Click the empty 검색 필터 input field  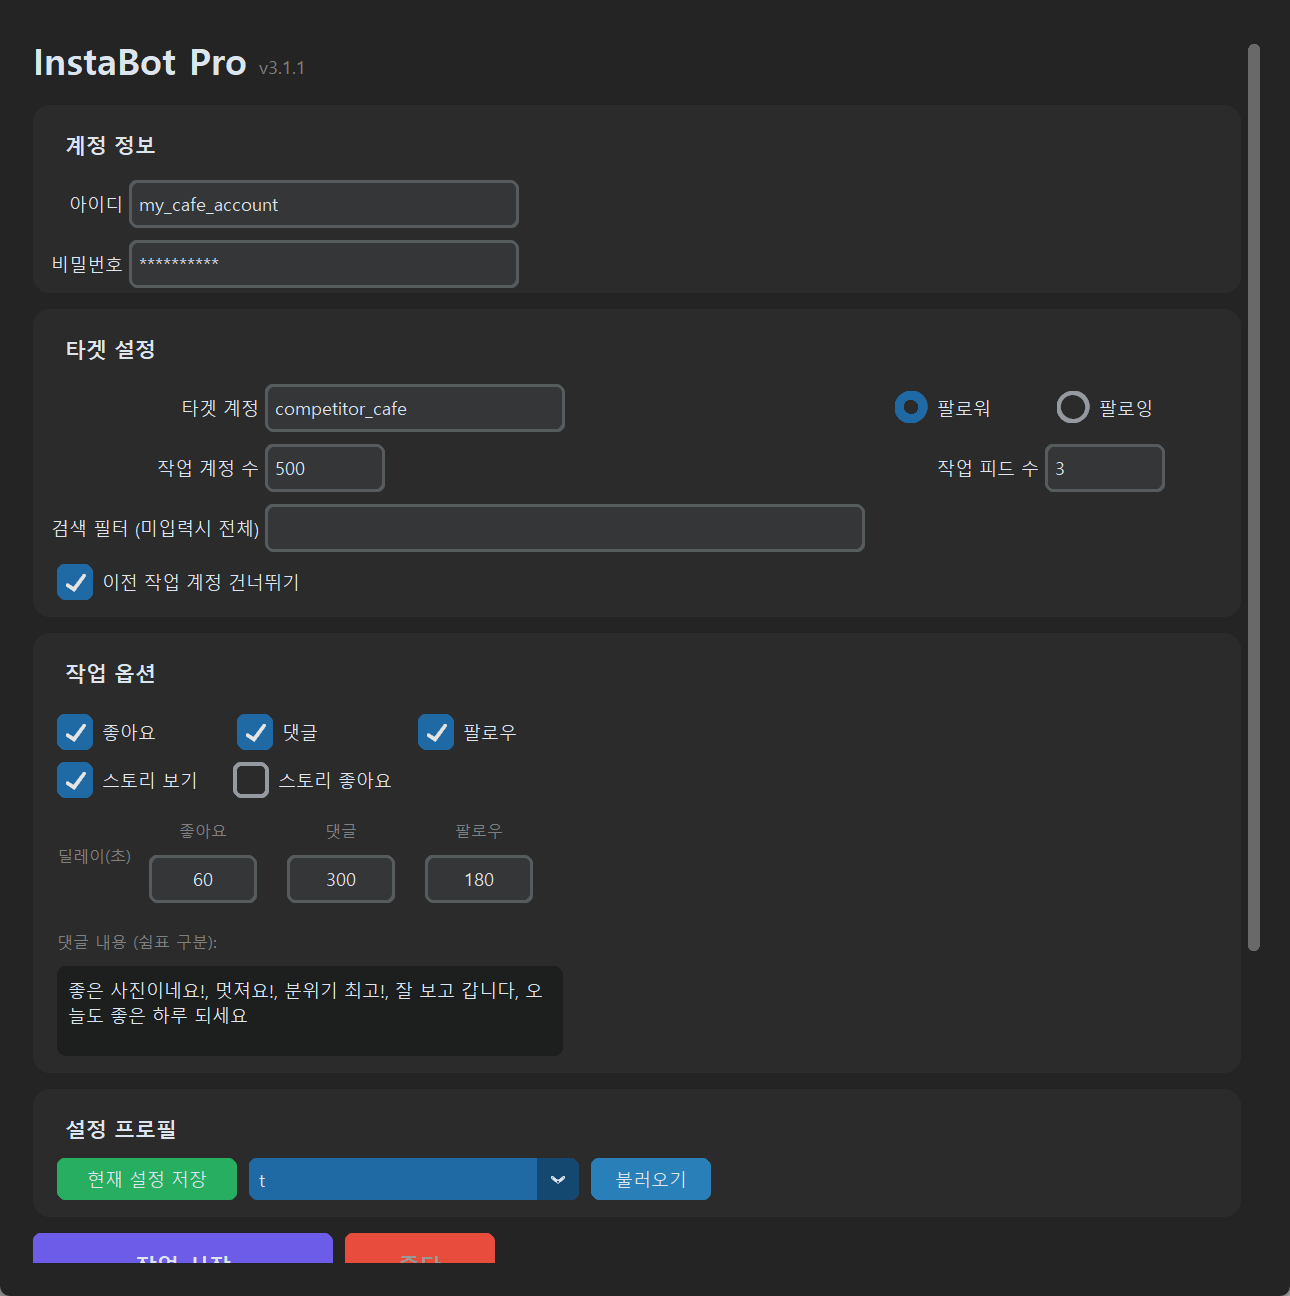565,528
